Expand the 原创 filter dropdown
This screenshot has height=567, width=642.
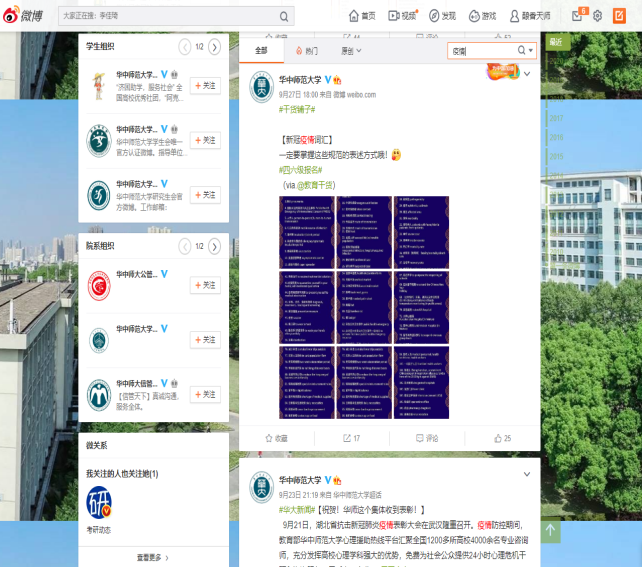click(x=350, y=50)
